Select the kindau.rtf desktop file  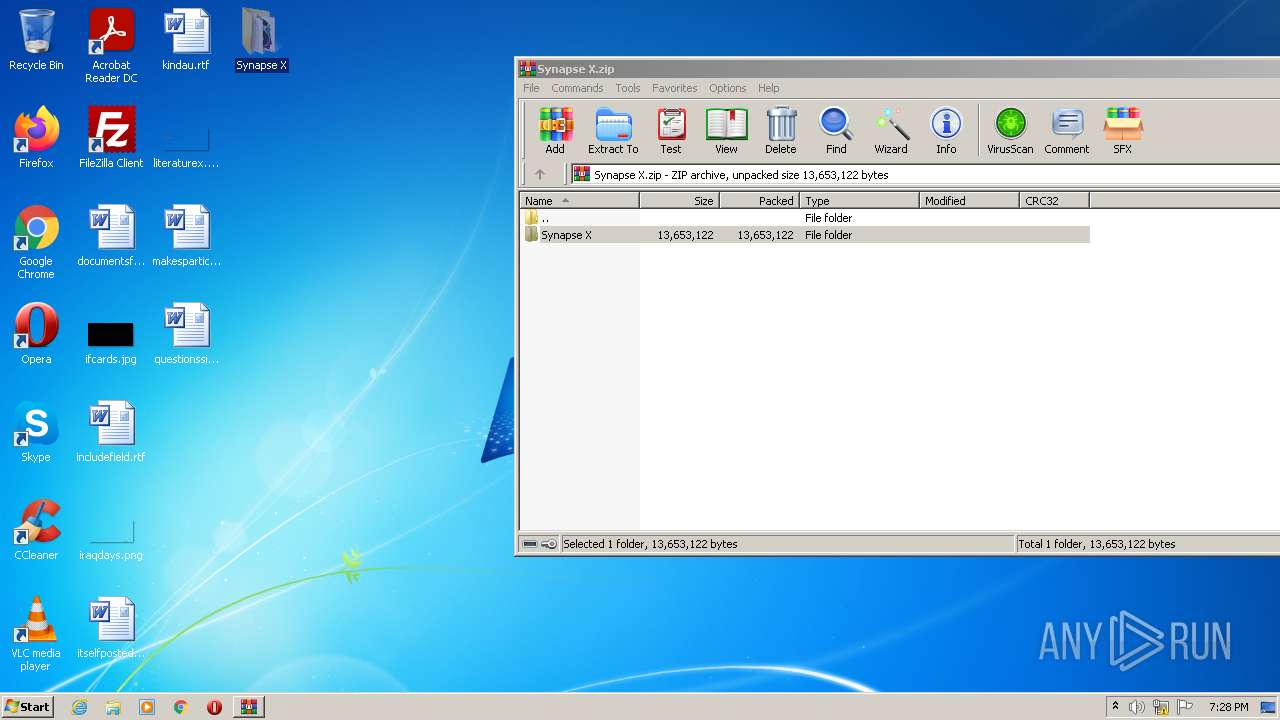coord(186,40)
